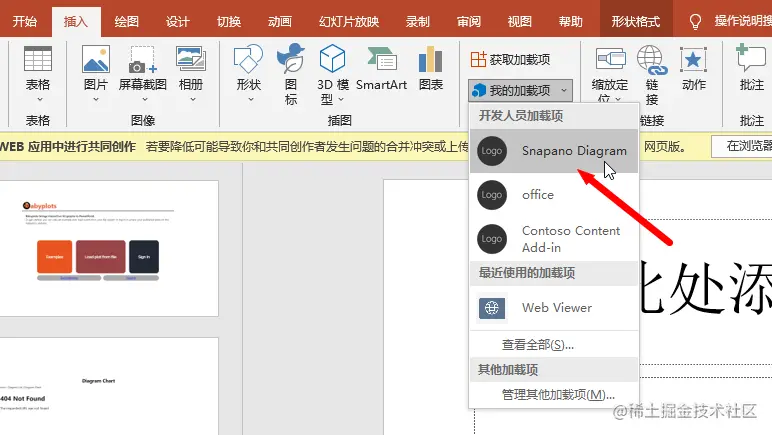The width and height of the screenshot is (772, 435).
Task: Click the 相册 photo album icon
Action: pyautogui.click(x=191, y=59)
